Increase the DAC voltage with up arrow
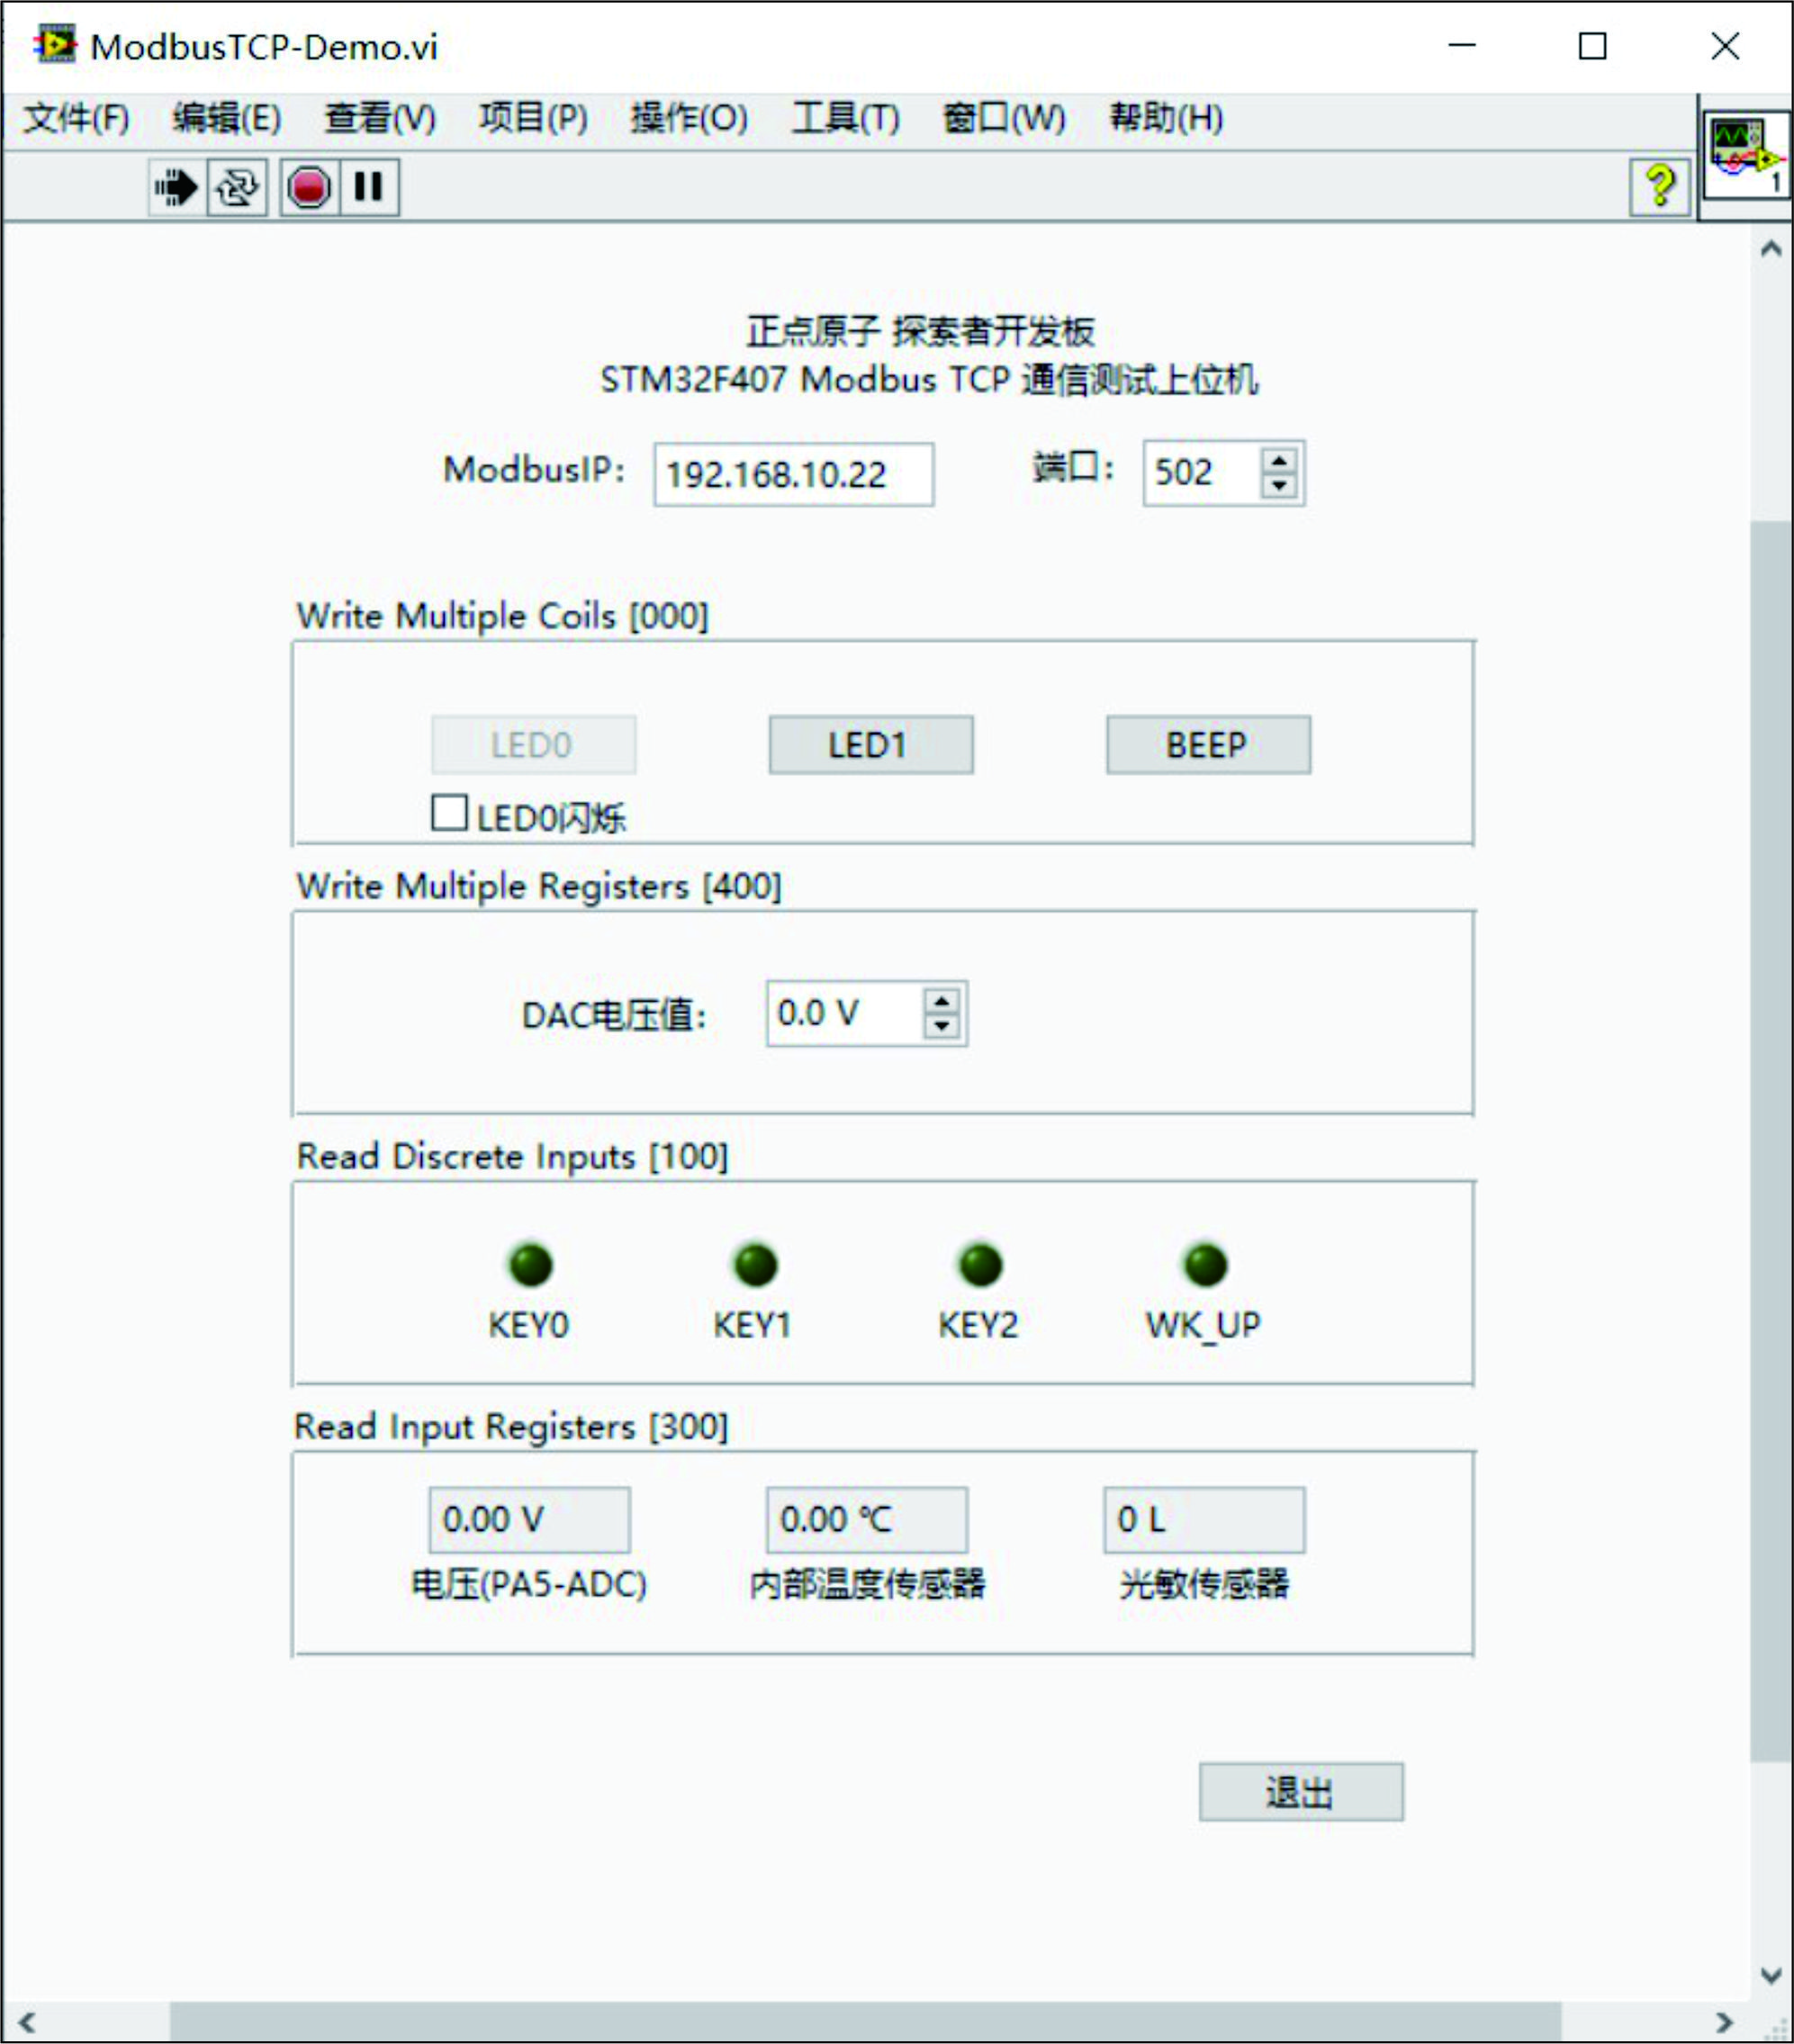Viewport: 1794px width, 2044px height. (941, 1001)
